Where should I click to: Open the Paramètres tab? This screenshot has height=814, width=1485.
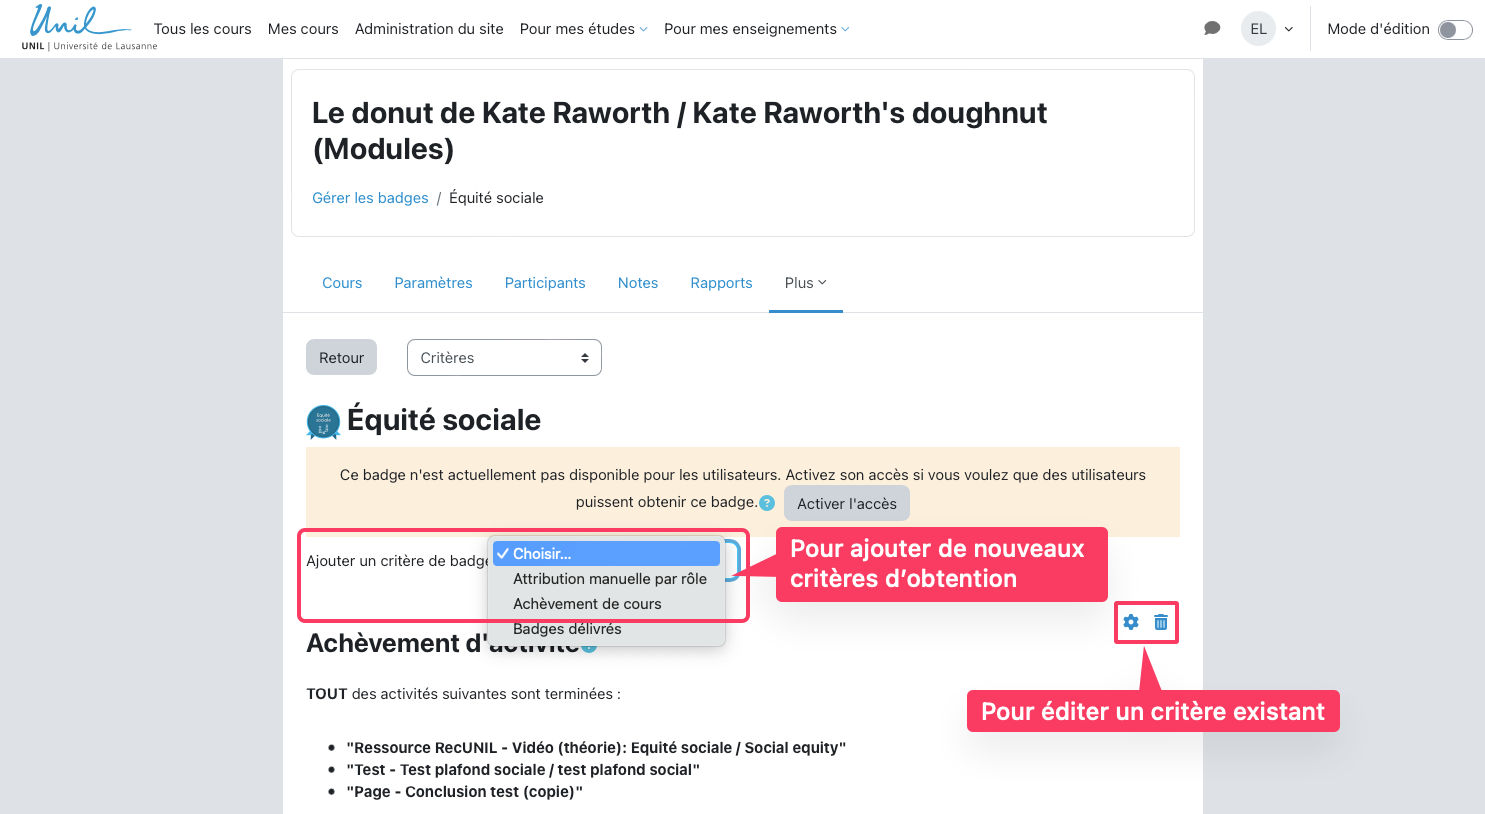click(433, 283)
